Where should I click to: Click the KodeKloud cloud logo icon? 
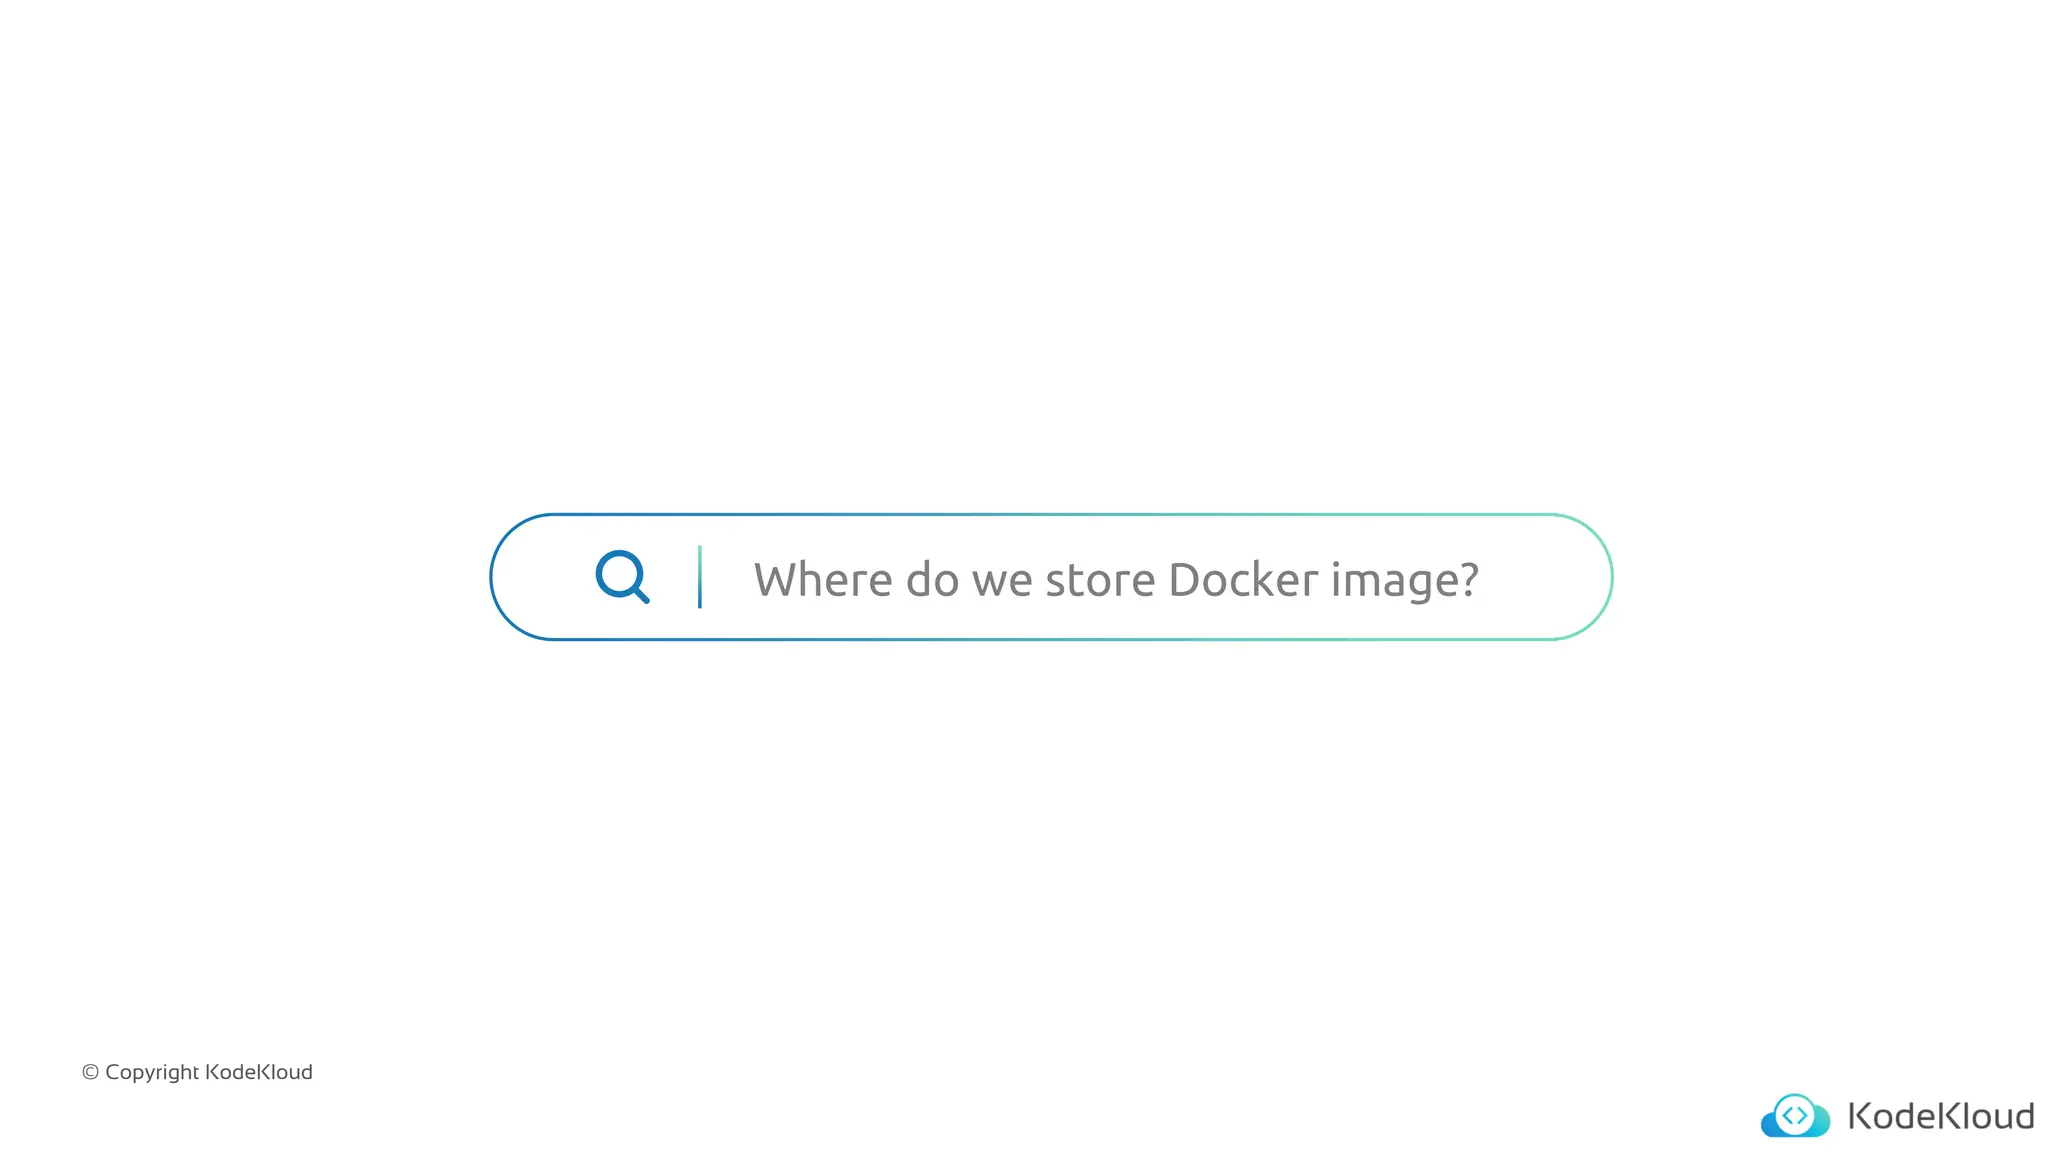[x=1795, y=1115]
